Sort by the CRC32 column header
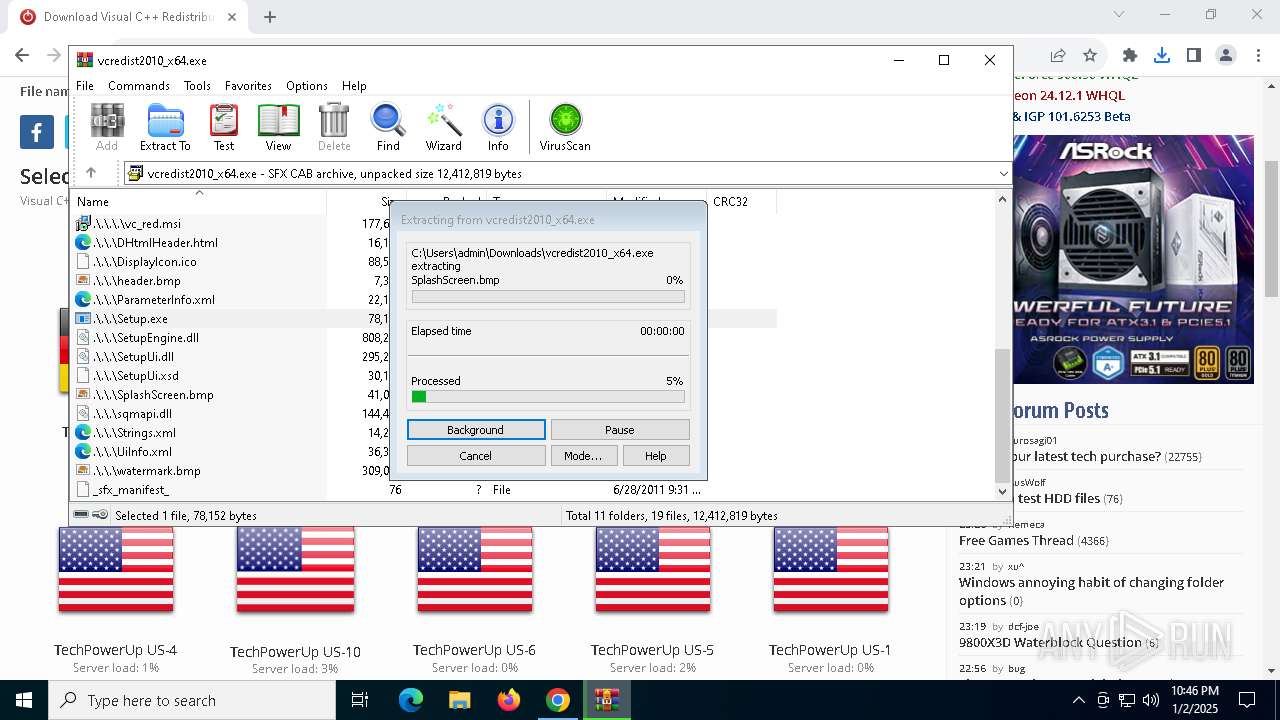1280x720 pixels. tap(741, 201)
